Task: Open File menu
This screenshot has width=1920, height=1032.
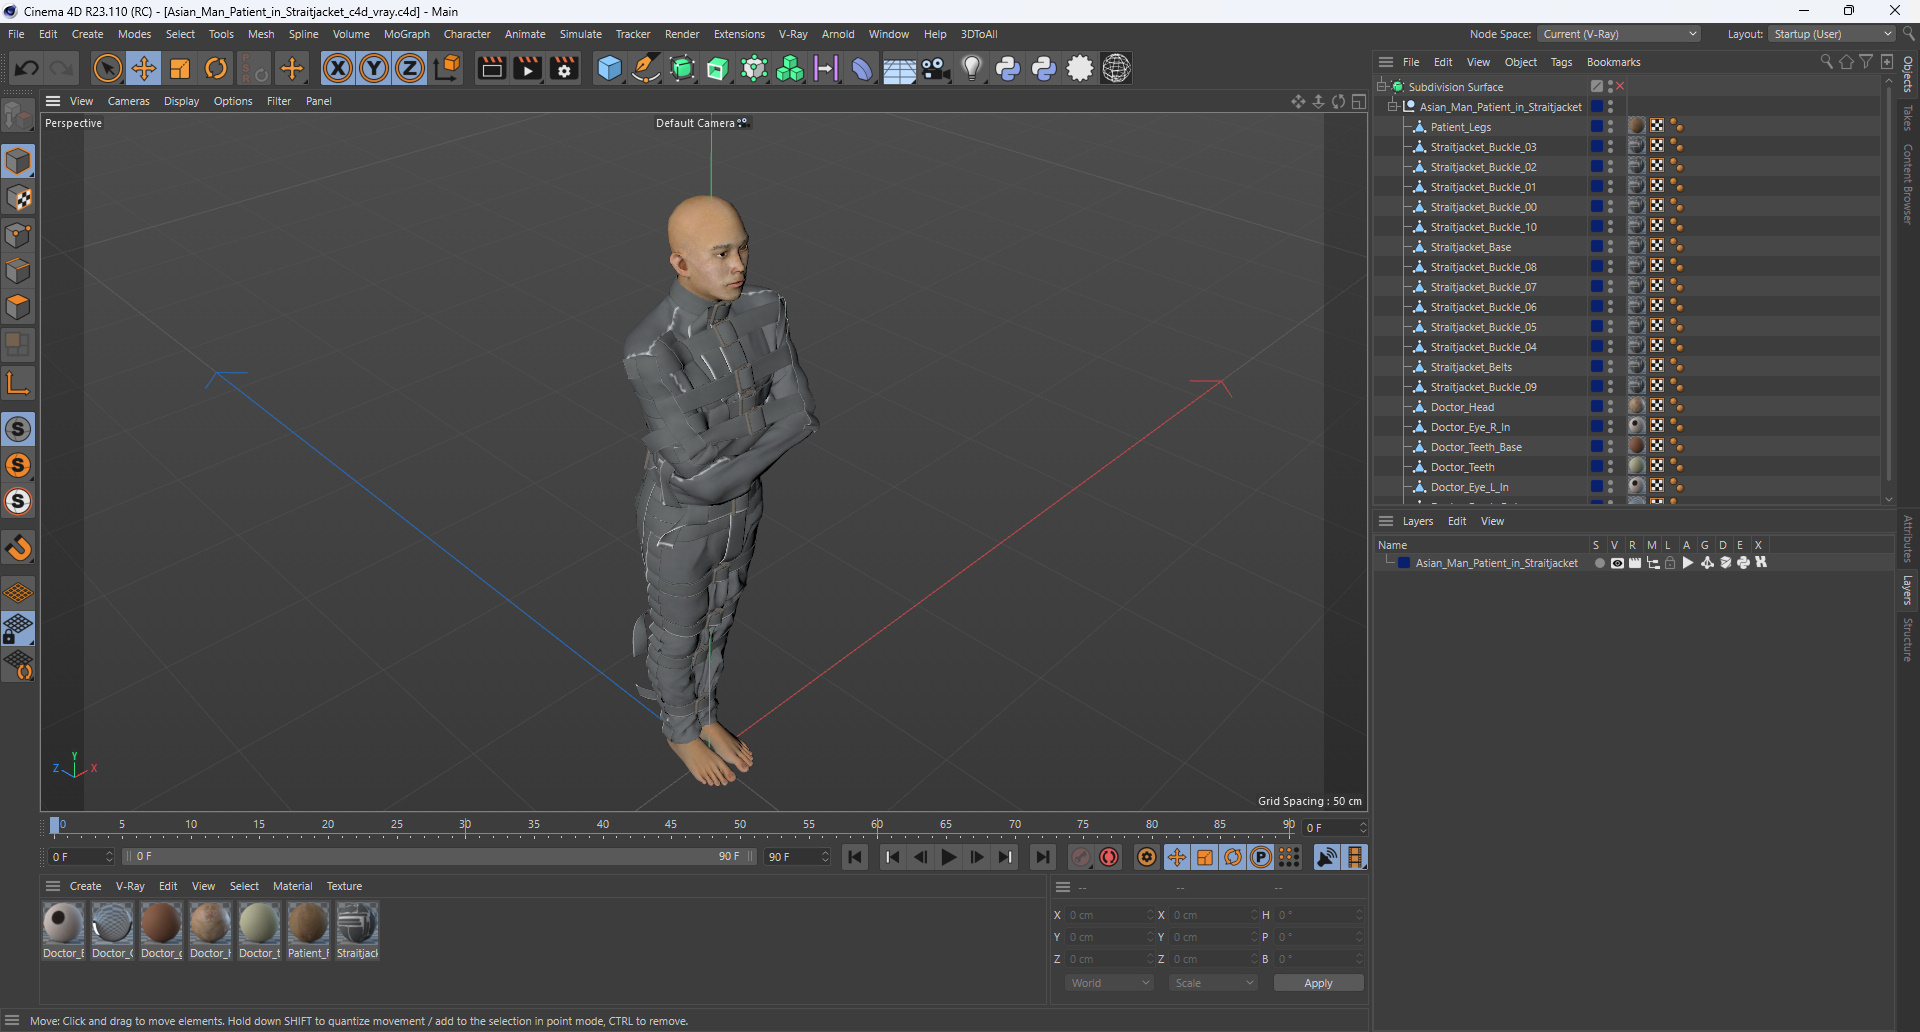Action: tap(16, 34)
